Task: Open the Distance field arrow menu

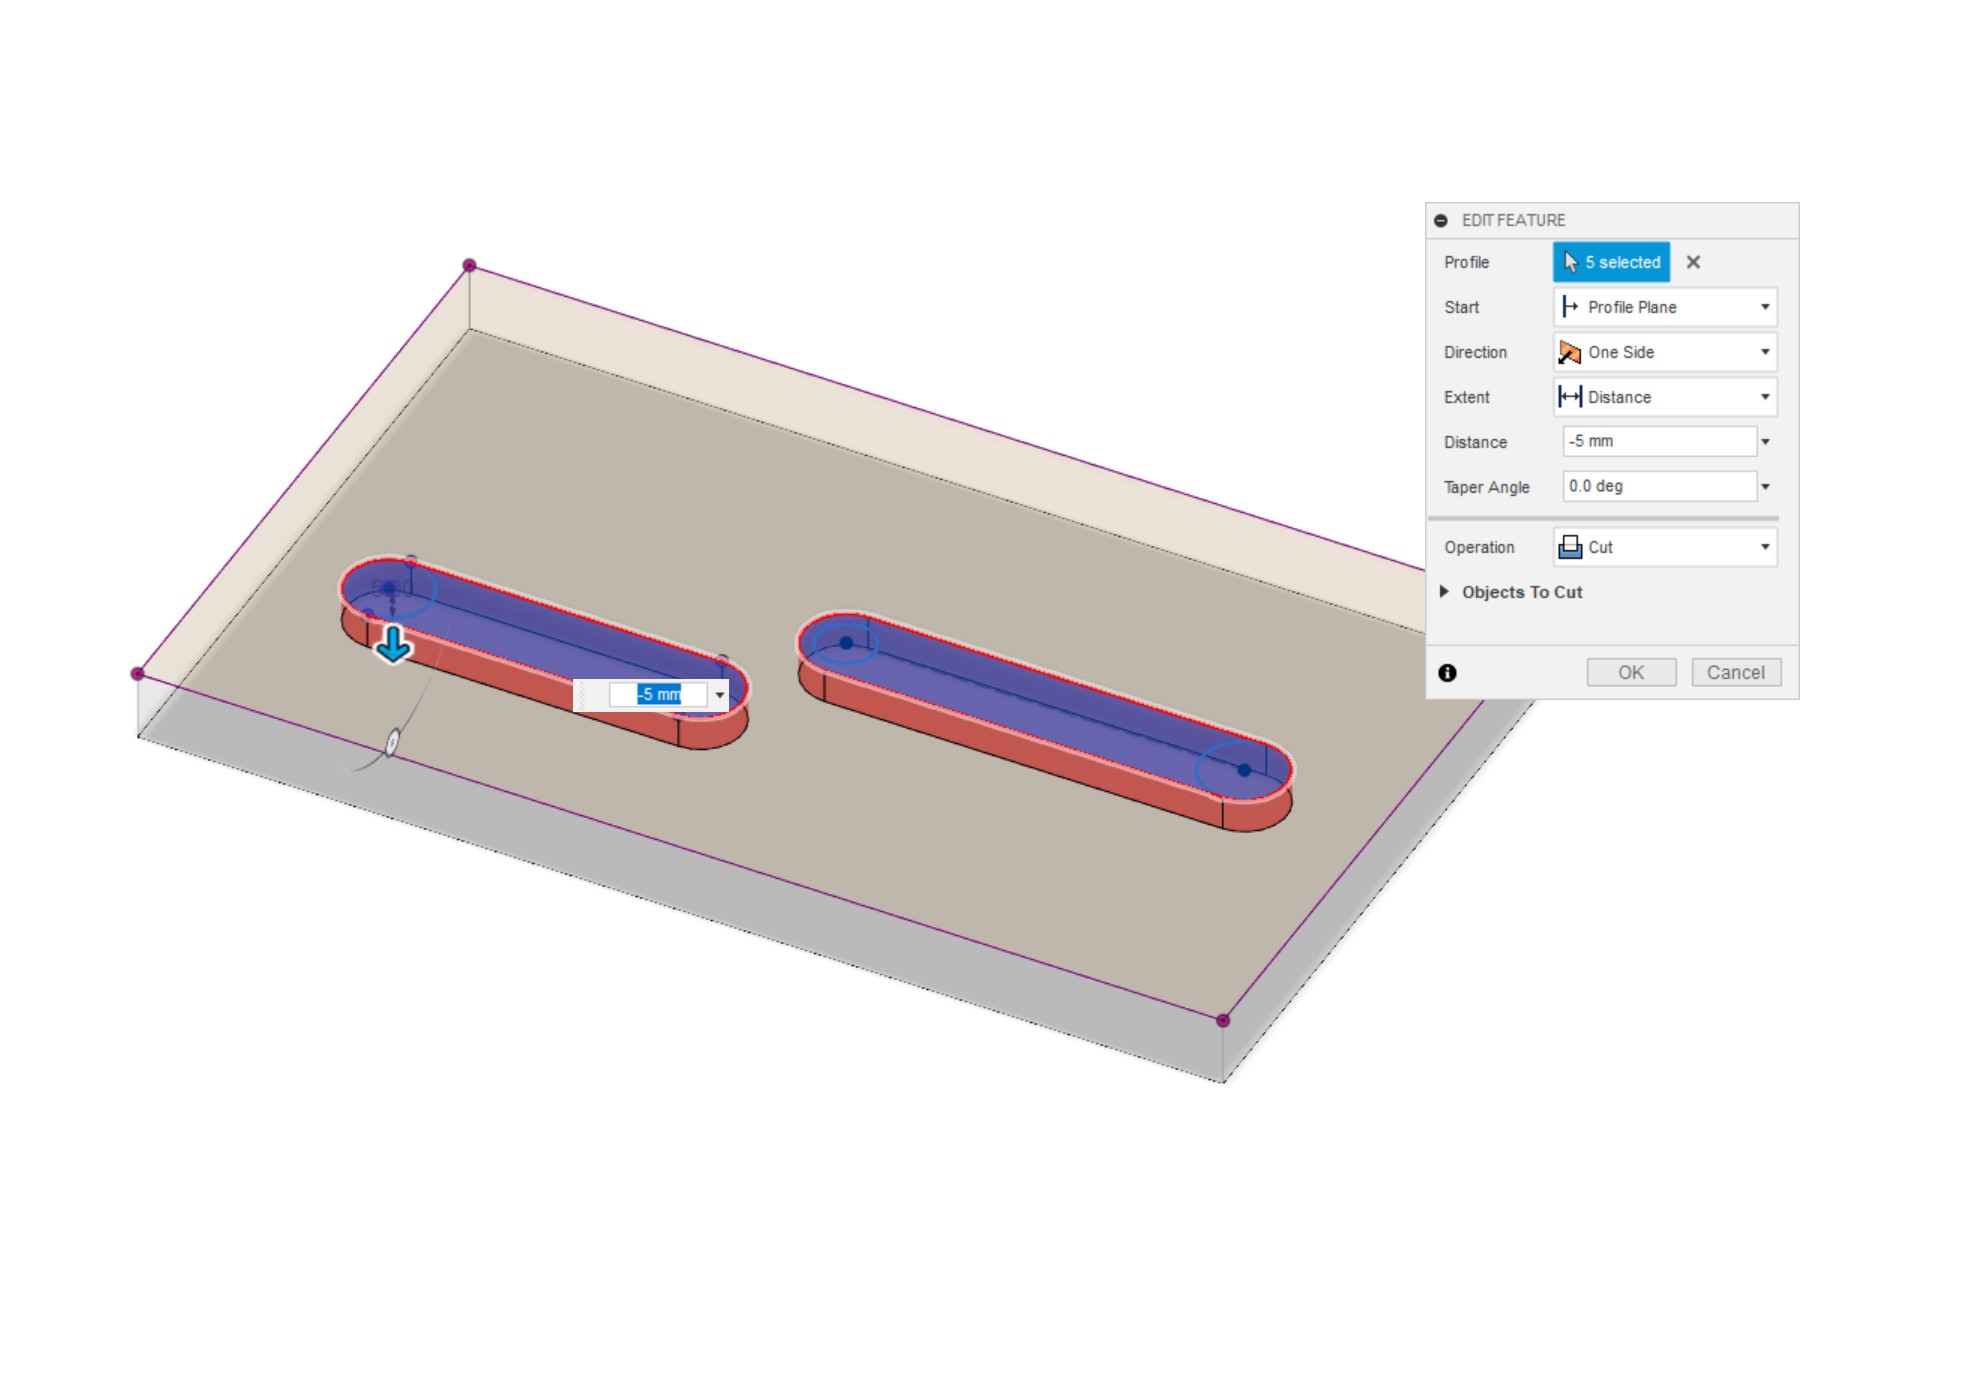Action: pos(1766,441)
